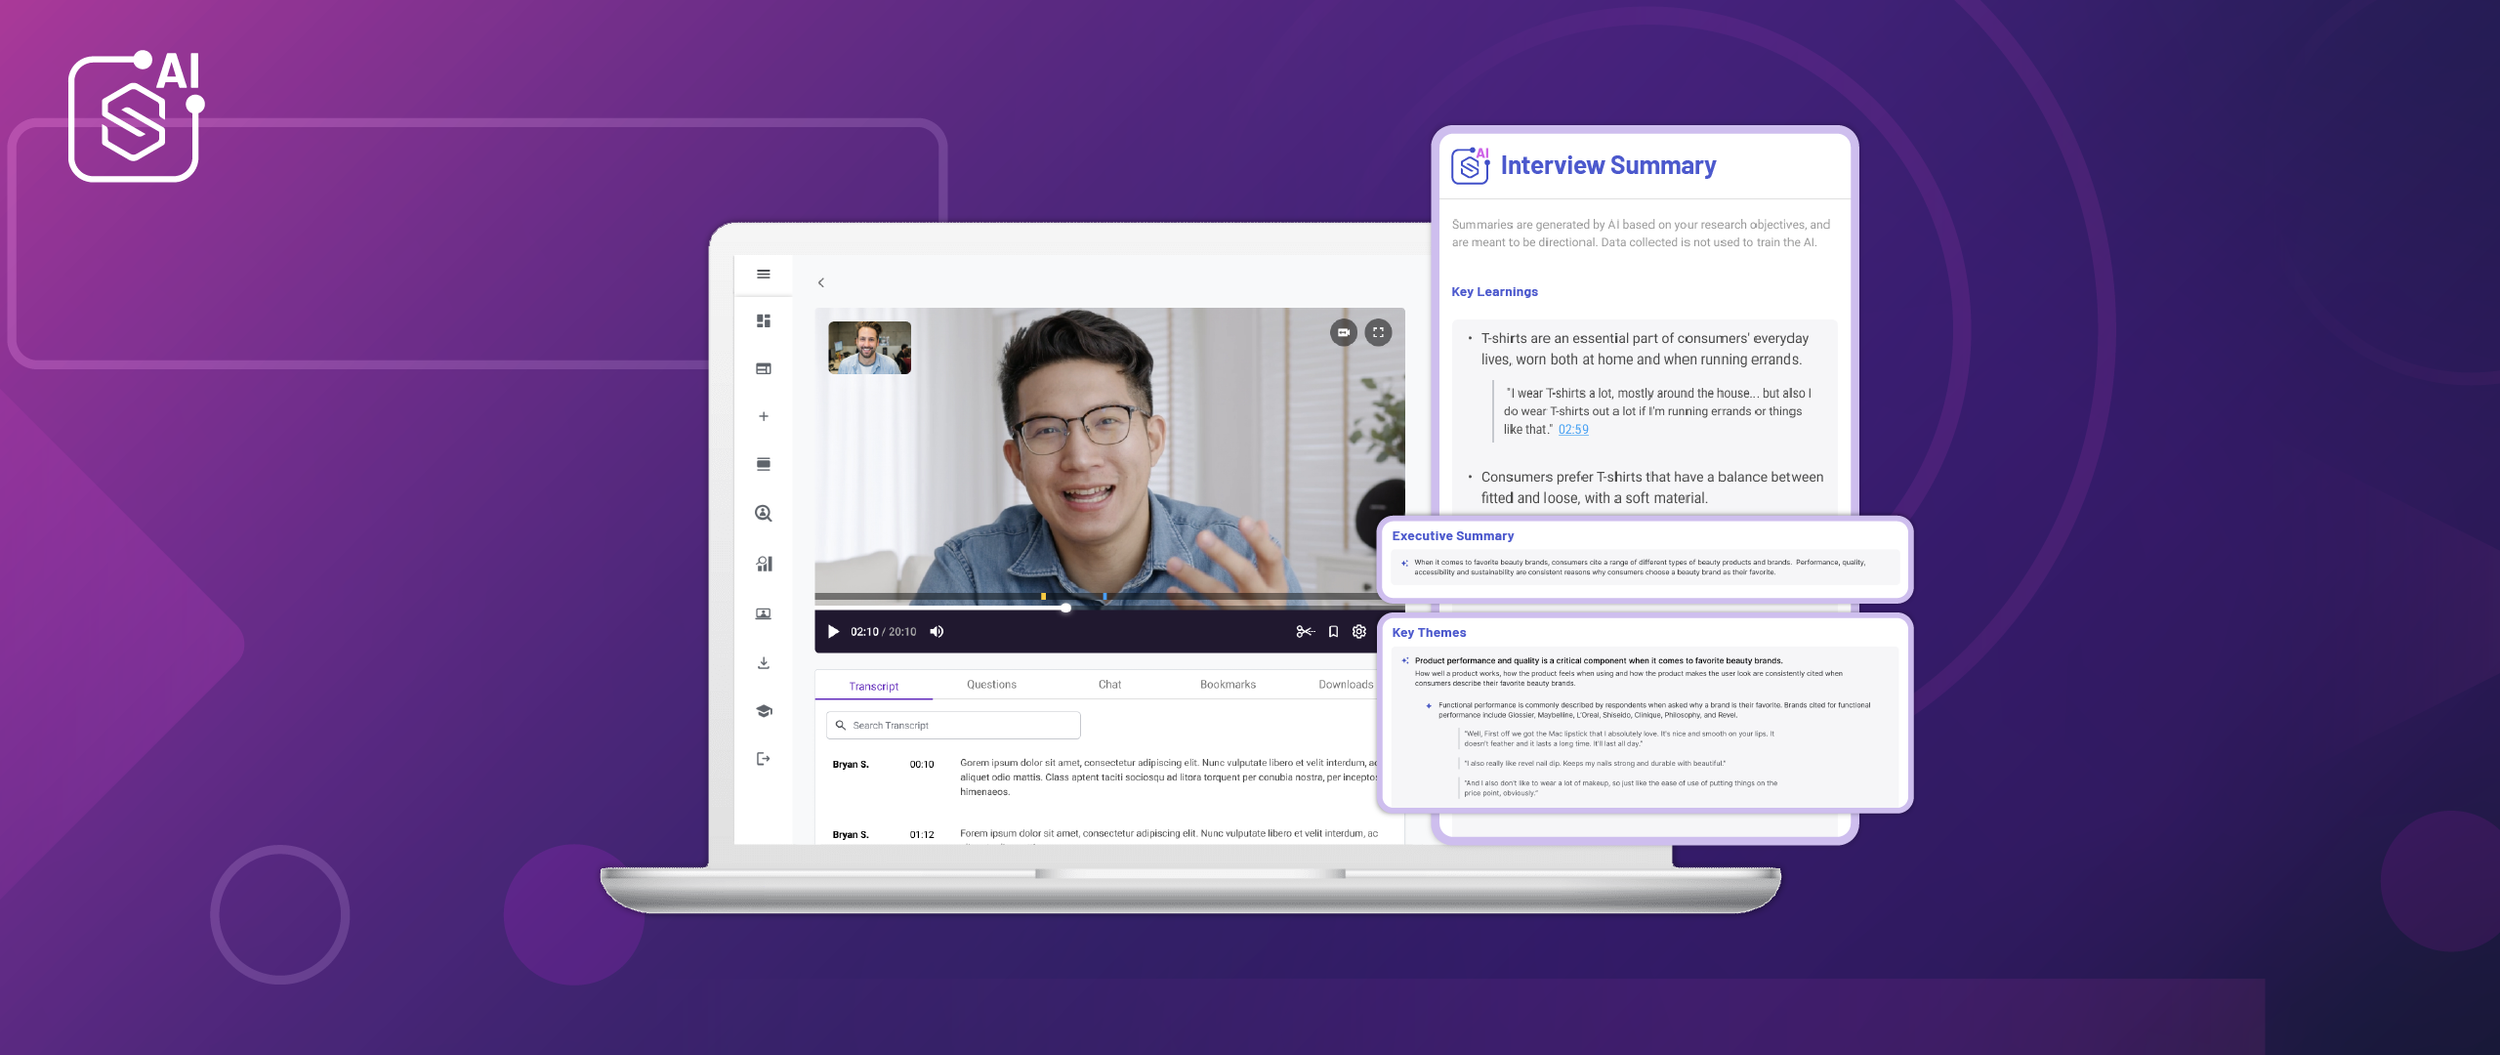2500x1055 pixels.
Task: Open the hamburger menu in the sidebar
Action: coord(763,274)
